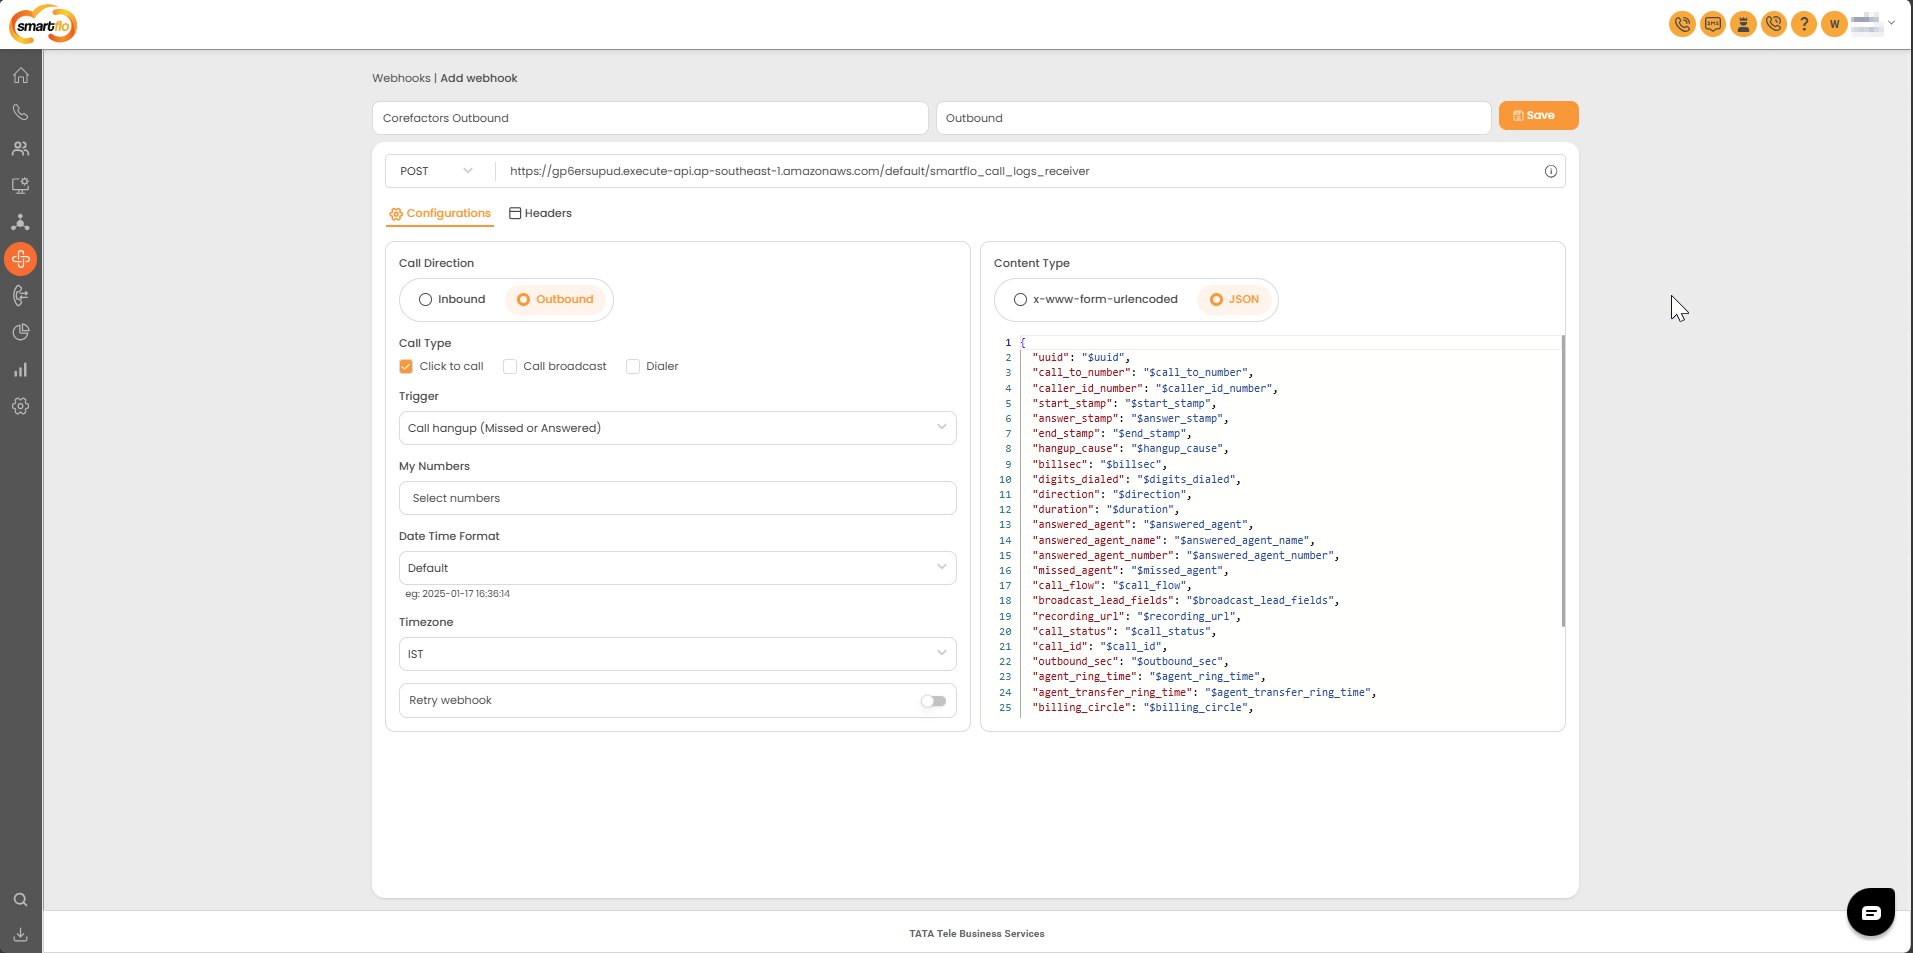Viewport: 1913px width, 953px height.
Task: Click the "answered_agent_name" JSON line
Action: click(1173, 540)
